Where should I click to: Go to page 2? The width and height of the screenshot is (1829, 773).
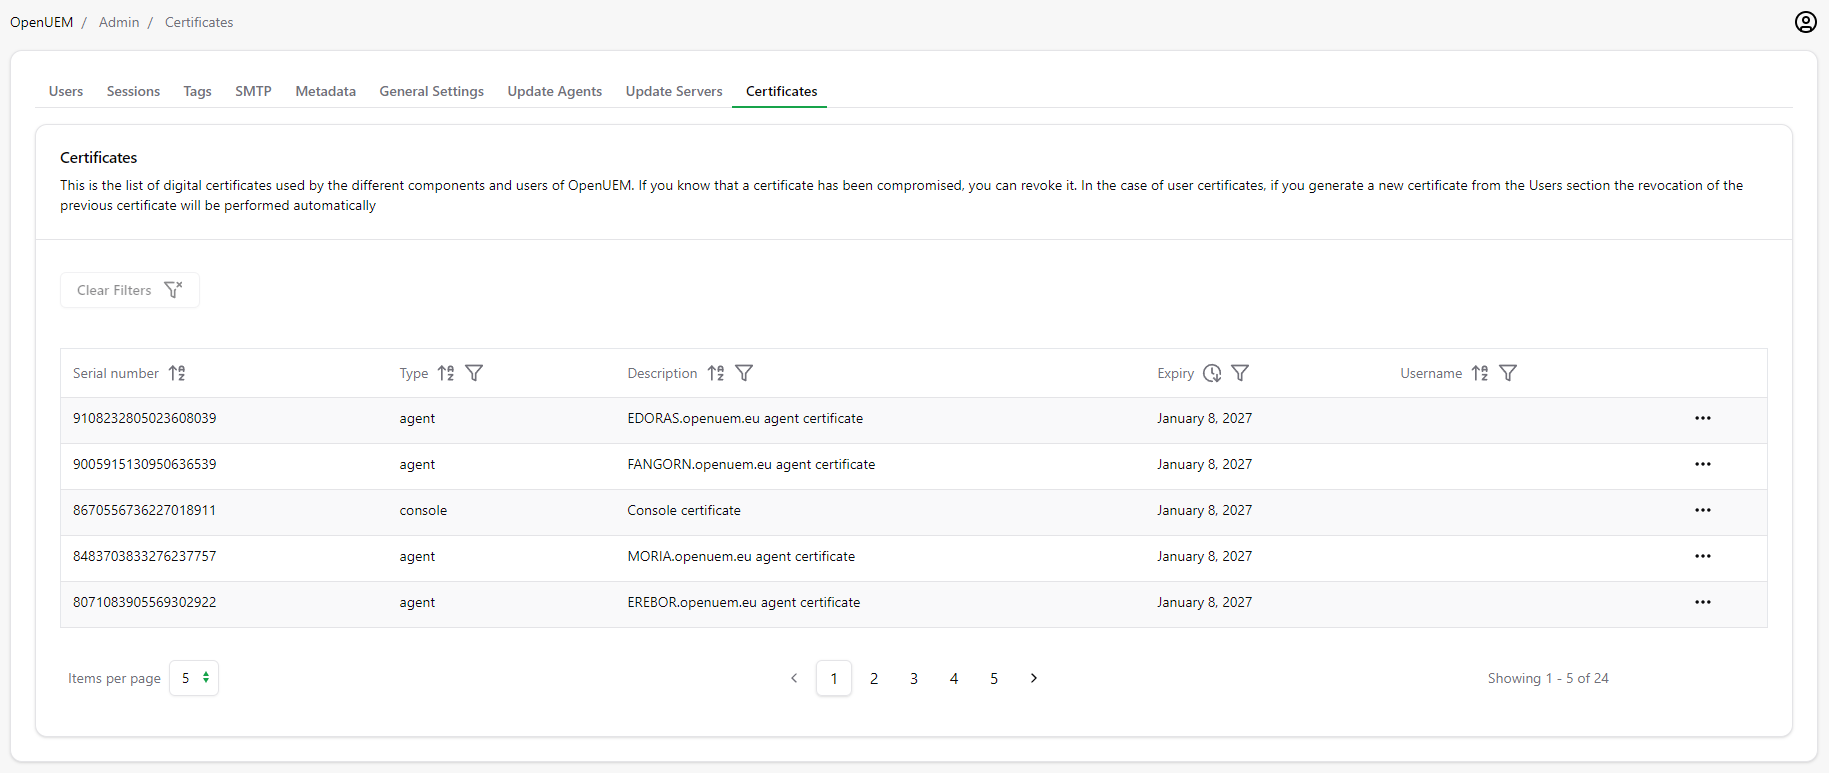(x=874, y=678)
